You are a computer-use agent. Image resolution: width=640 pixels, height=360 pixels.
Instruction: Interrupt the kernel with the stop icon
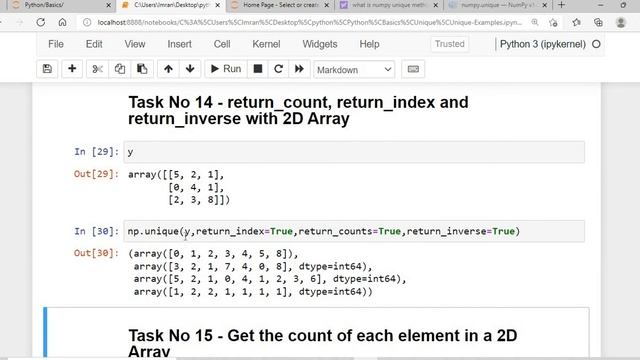(x=258, y=69)
